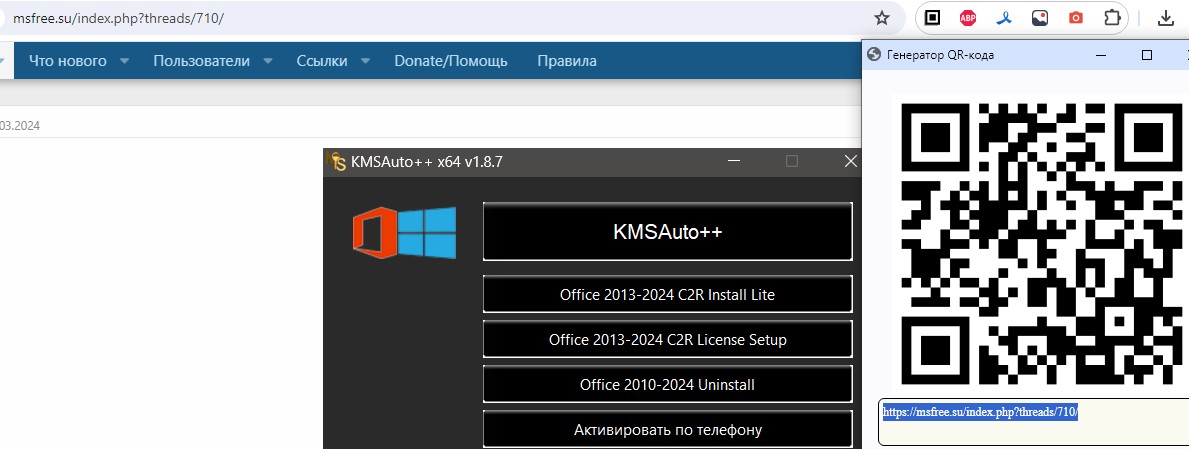Click "Office 2013-2024 C2R Install Lite"
This screenshot has height=449, width=1189.
tap(667, 294)
